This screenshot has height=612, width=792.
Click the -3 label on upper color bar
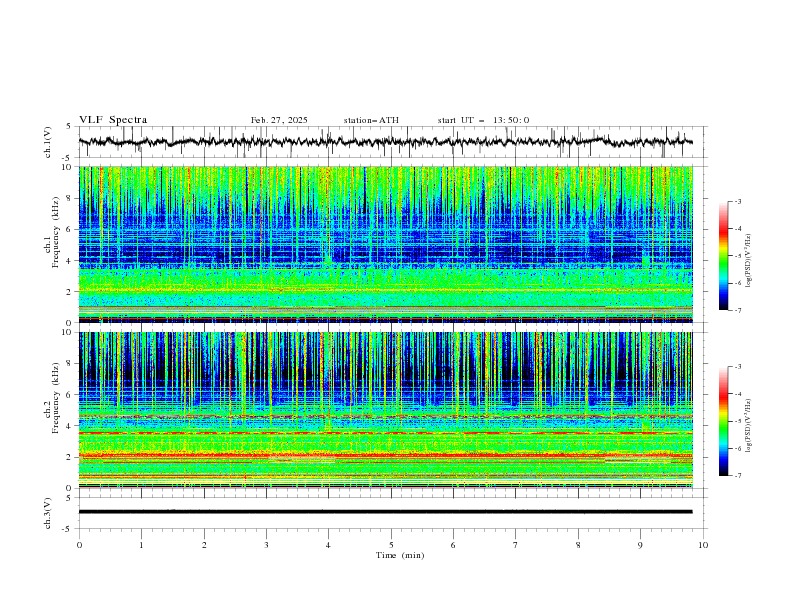738,201
